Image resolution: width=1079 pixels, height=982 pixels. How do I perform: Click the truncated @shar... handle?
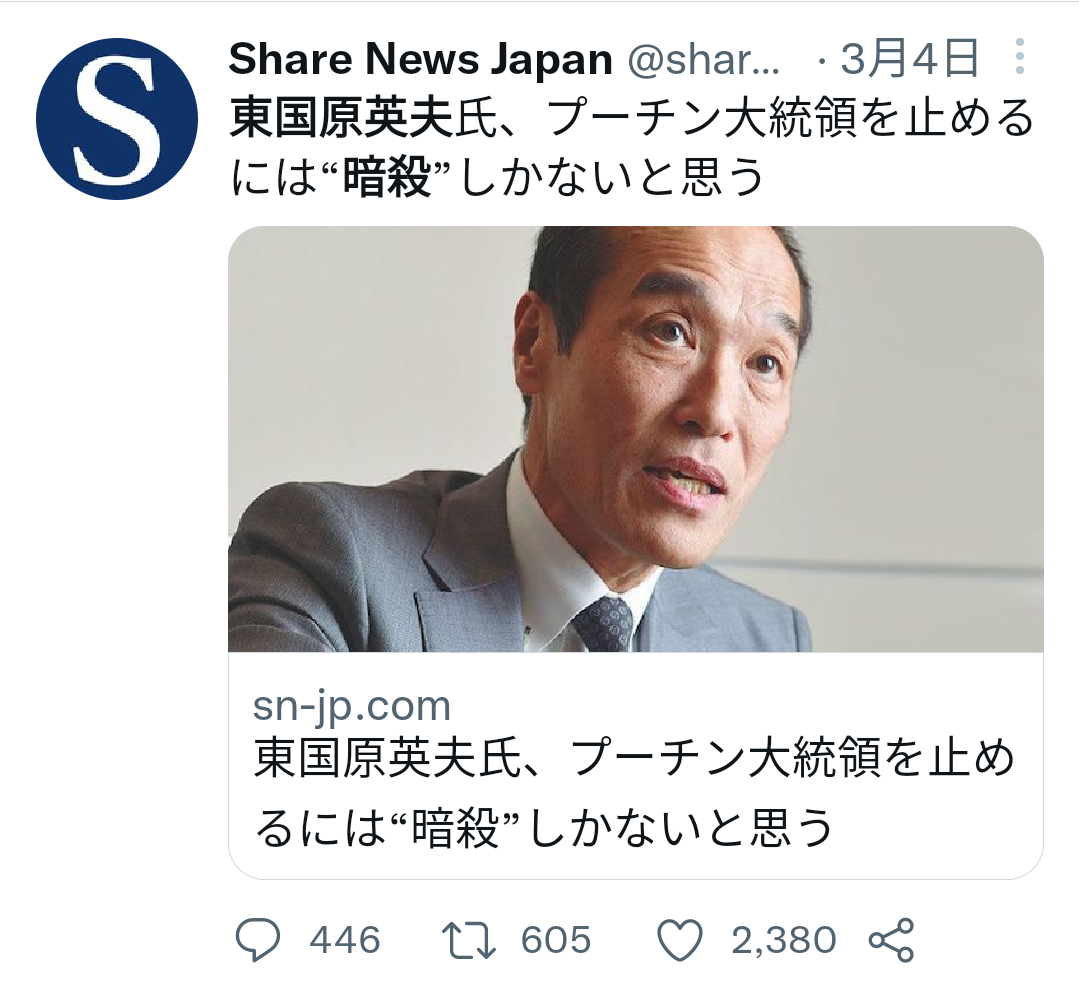click(703, 60)
